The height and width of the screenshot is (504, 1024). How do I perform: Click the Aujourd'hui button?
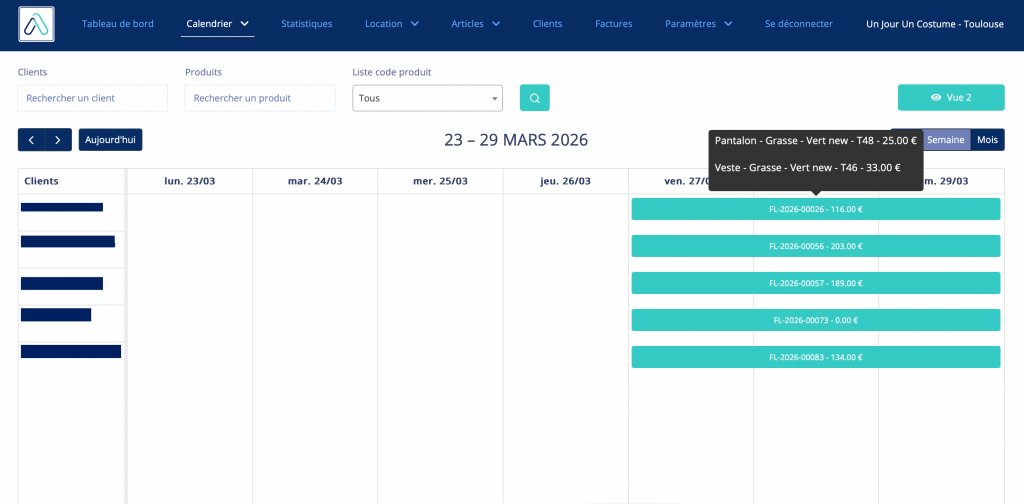[x=110, y=140]
